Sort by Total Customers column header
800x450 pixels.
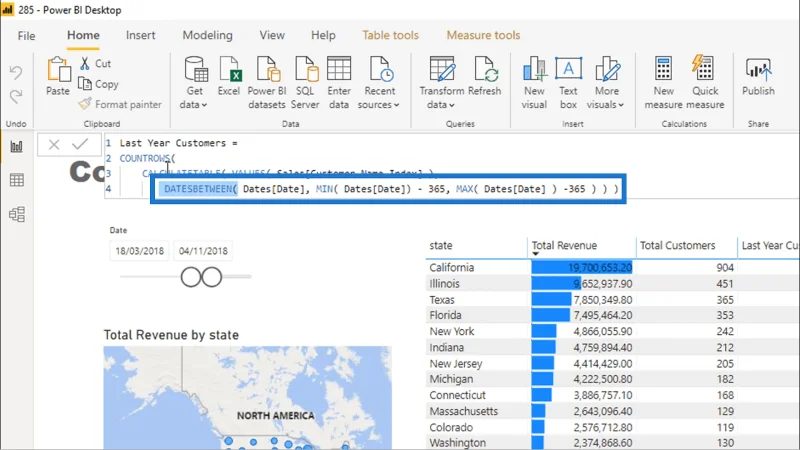click(678, 245)
